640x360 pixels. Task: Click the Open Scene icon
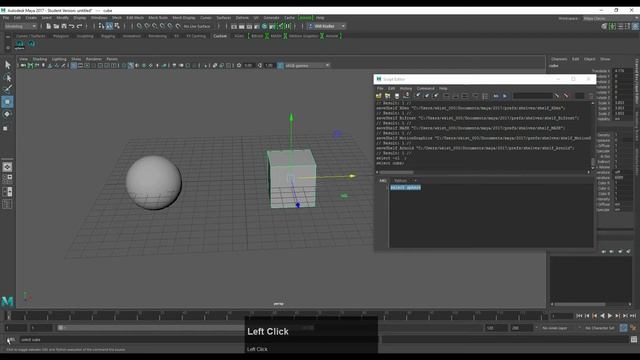[x=56, y=26]
